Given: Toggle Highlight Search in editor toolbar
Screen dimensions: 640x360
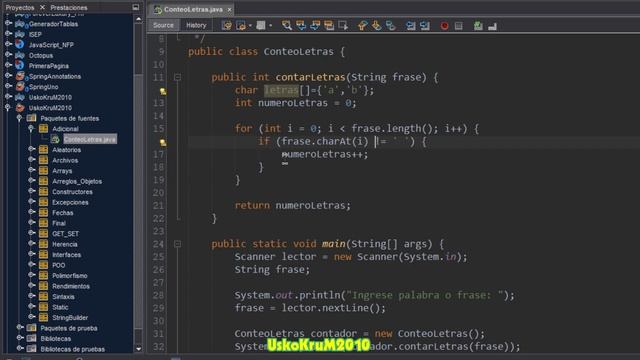Looking at the screenshot, I should click(329, 26).
